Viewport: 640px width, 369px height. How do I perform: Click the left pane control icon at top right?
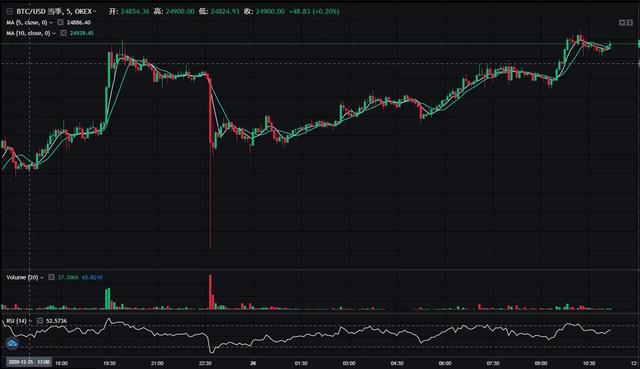[622, 22]
